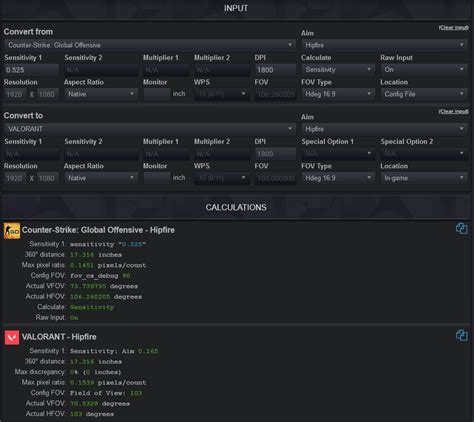
Task: Click the CS:GO game logo icon
Action: click(x=12, y=231)
